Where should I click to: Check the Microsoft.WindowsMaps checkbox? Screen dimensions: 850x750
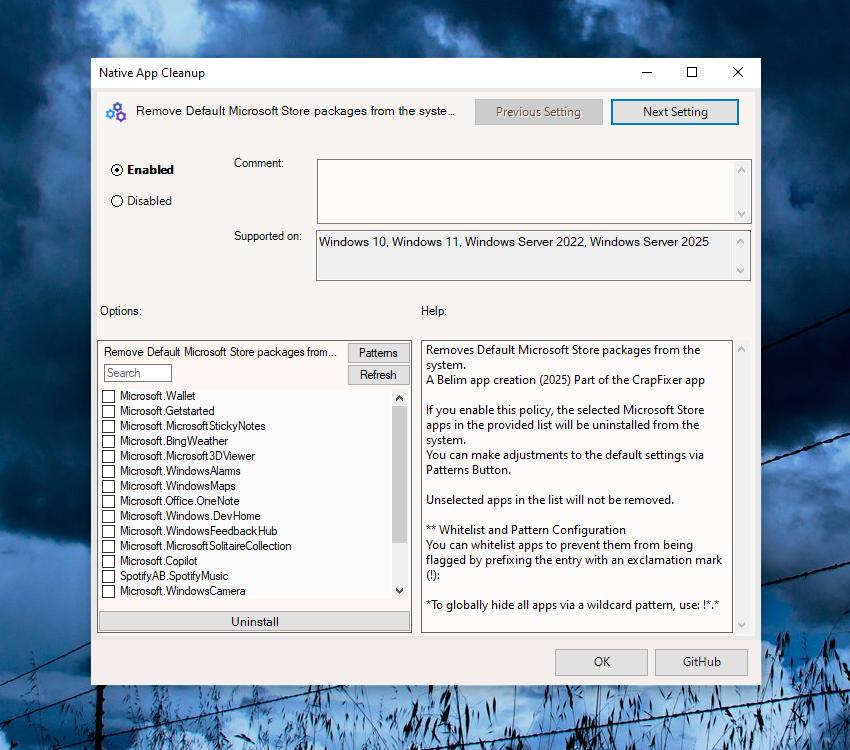[108, 486]
